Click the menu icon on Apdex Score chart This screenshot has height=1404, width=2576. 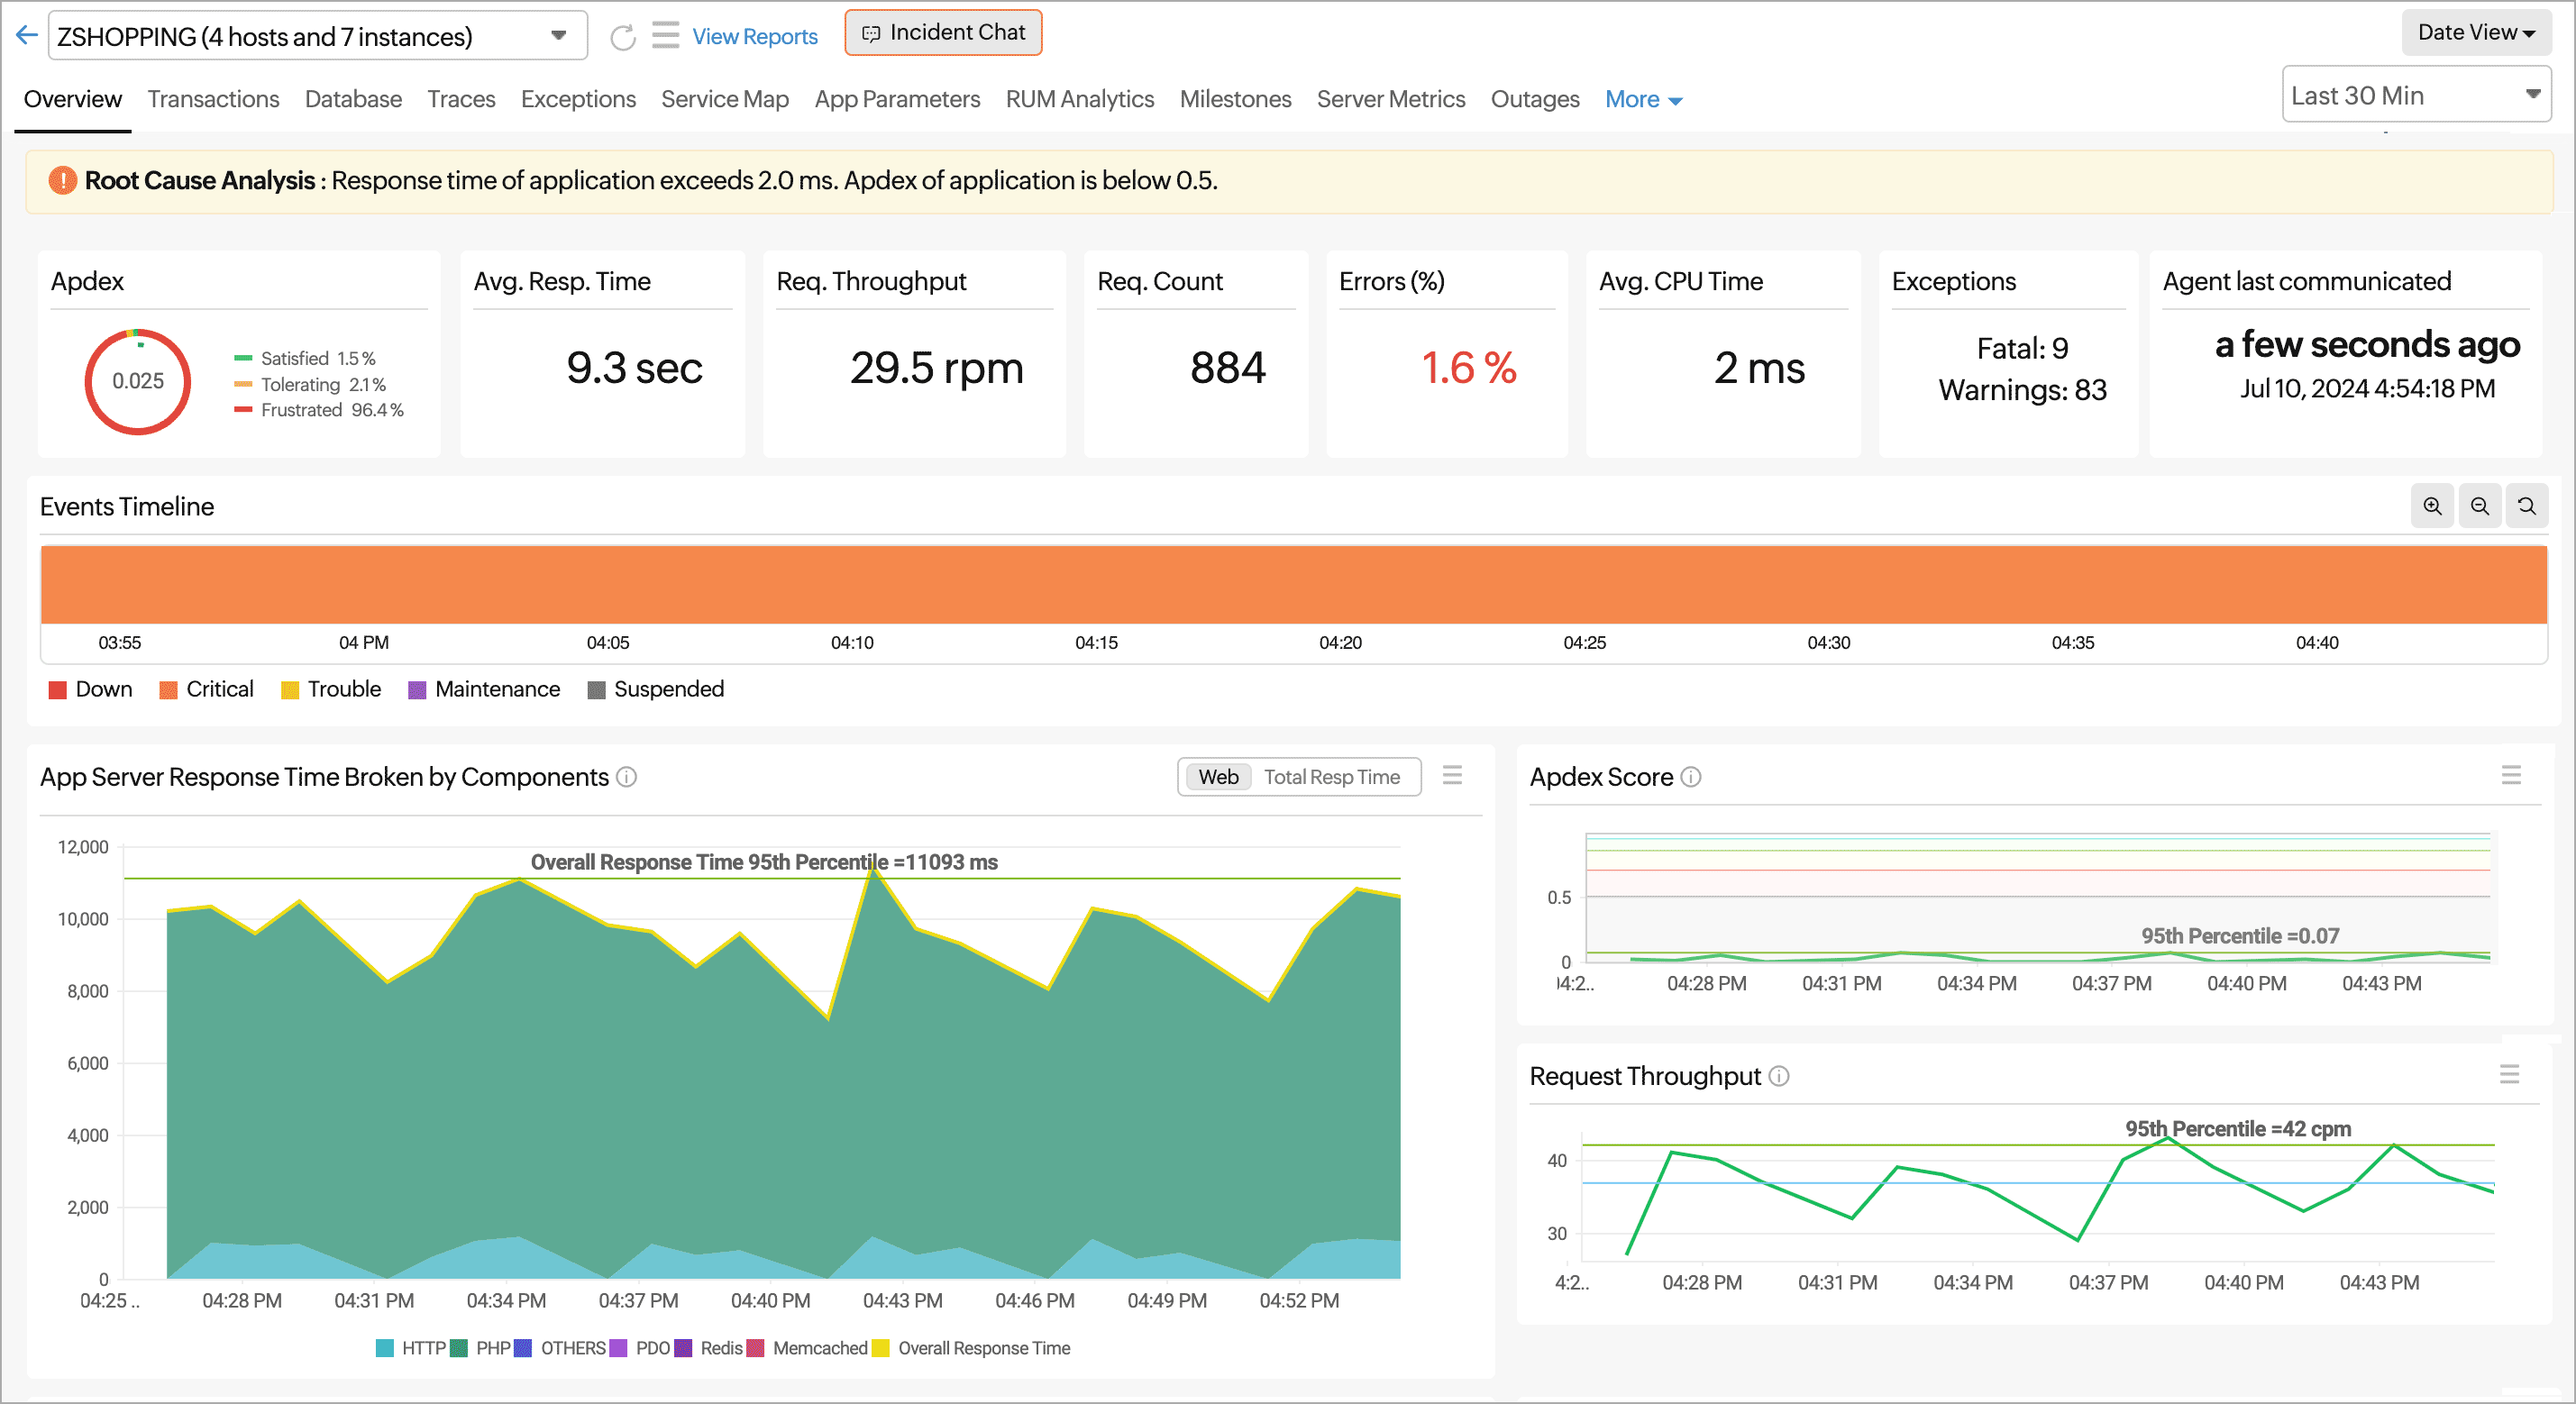tap(2510, 775)
